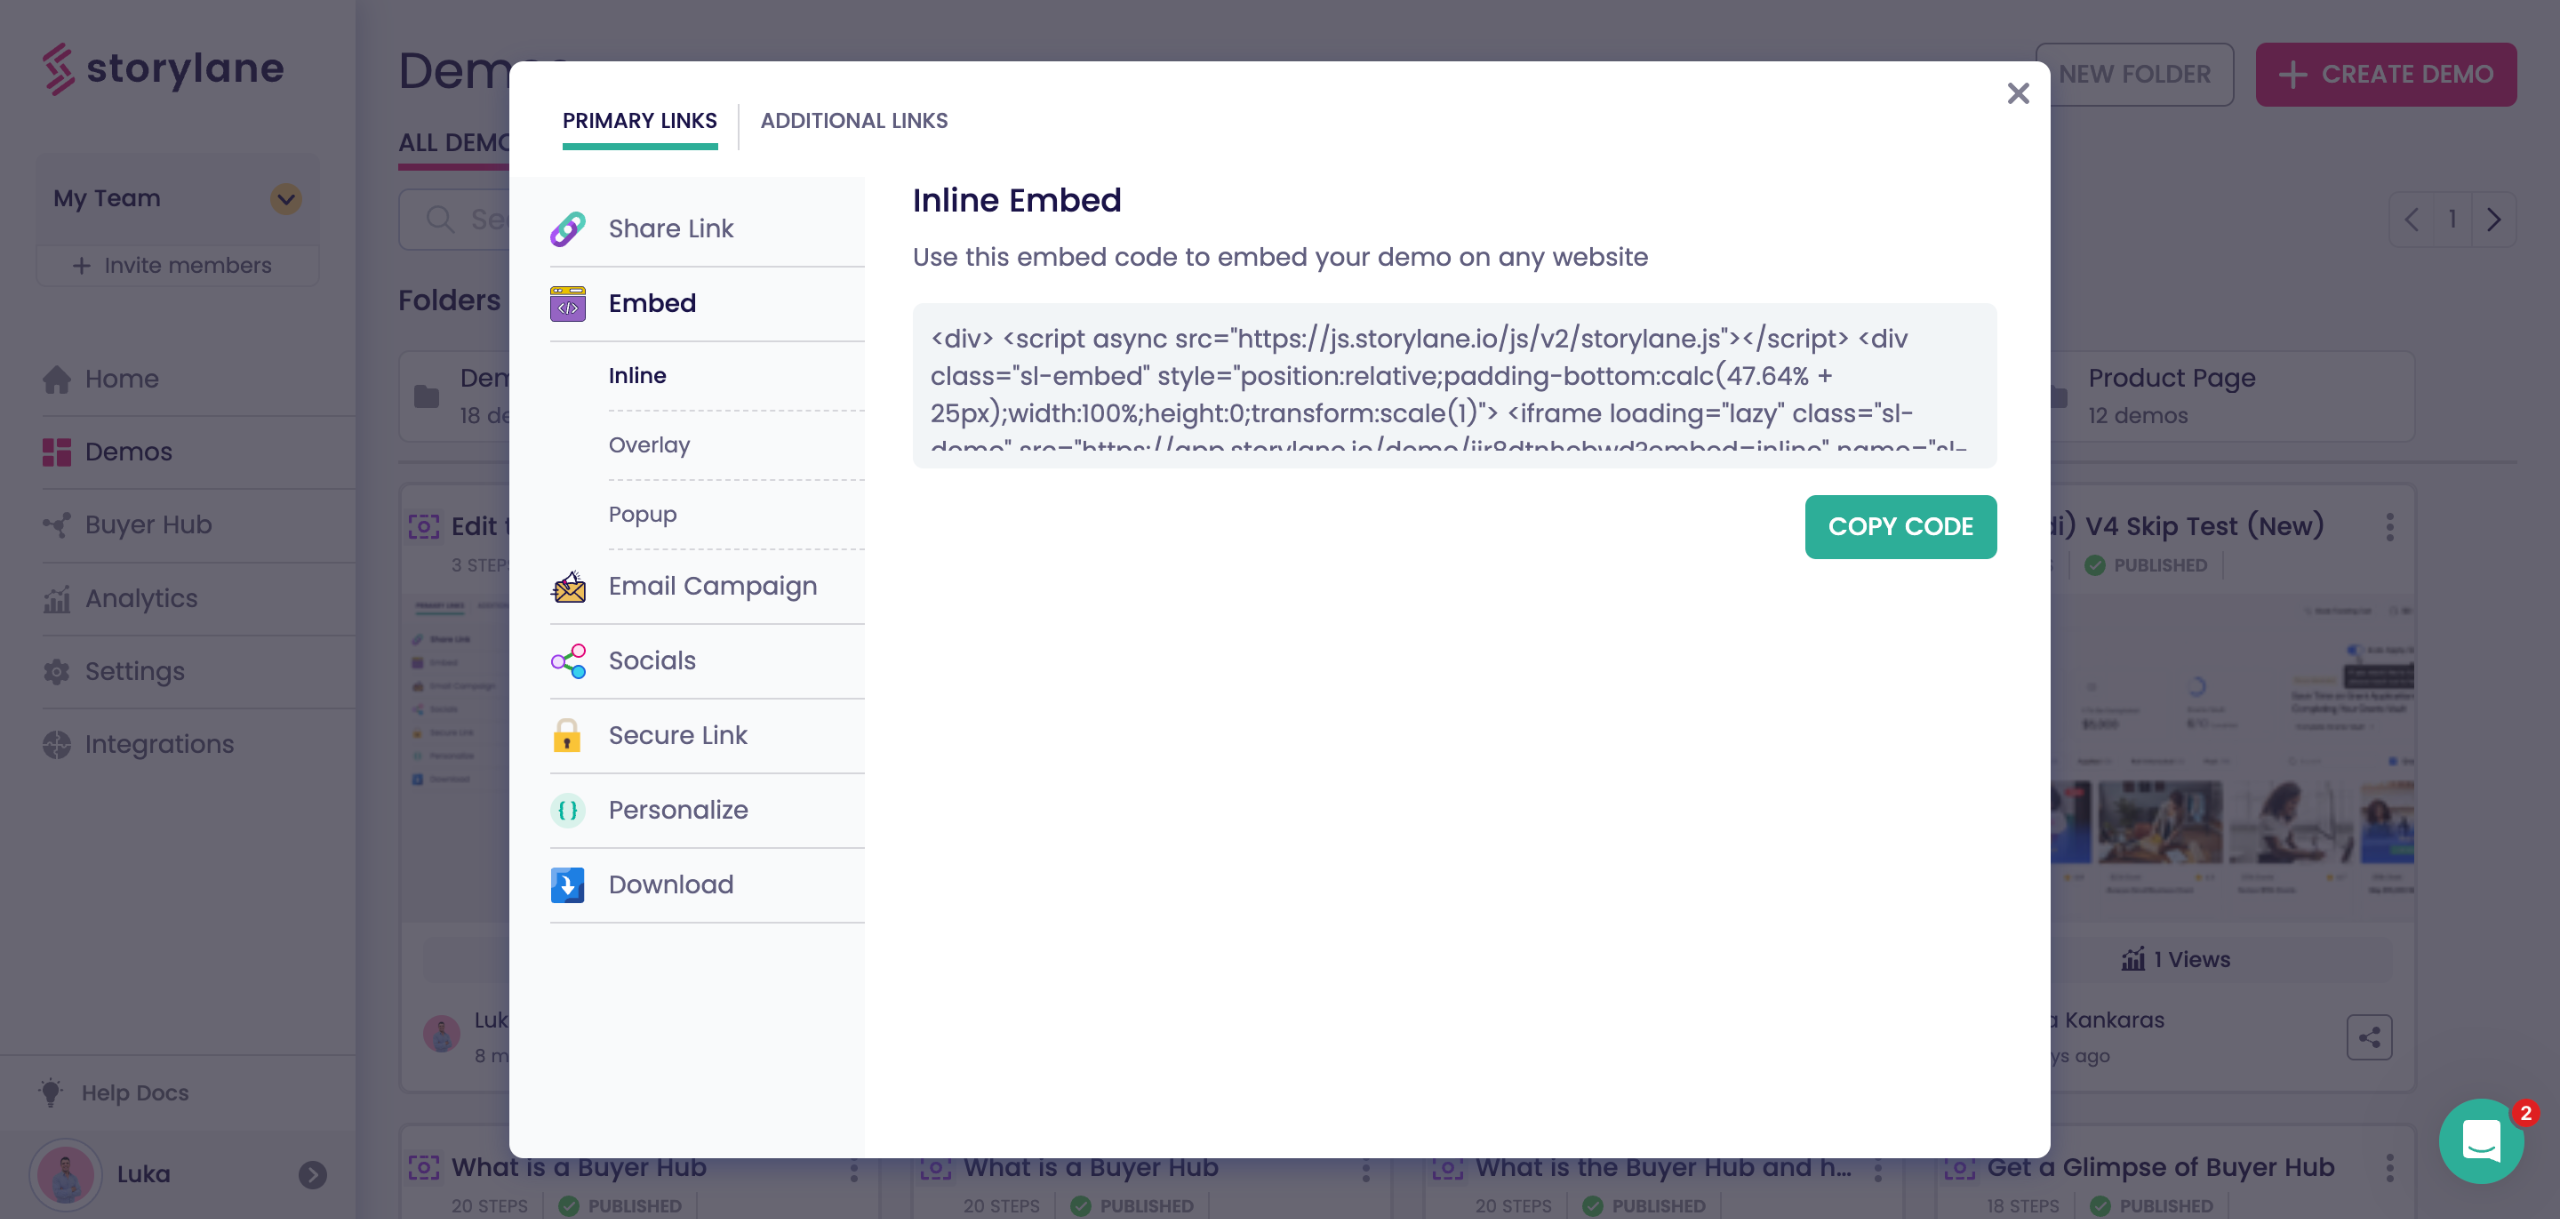Screen dimensions: 2560x1219
Task: Click the Secure Link padlock icon
Action: pyautogui.click(x=567, y=736)
